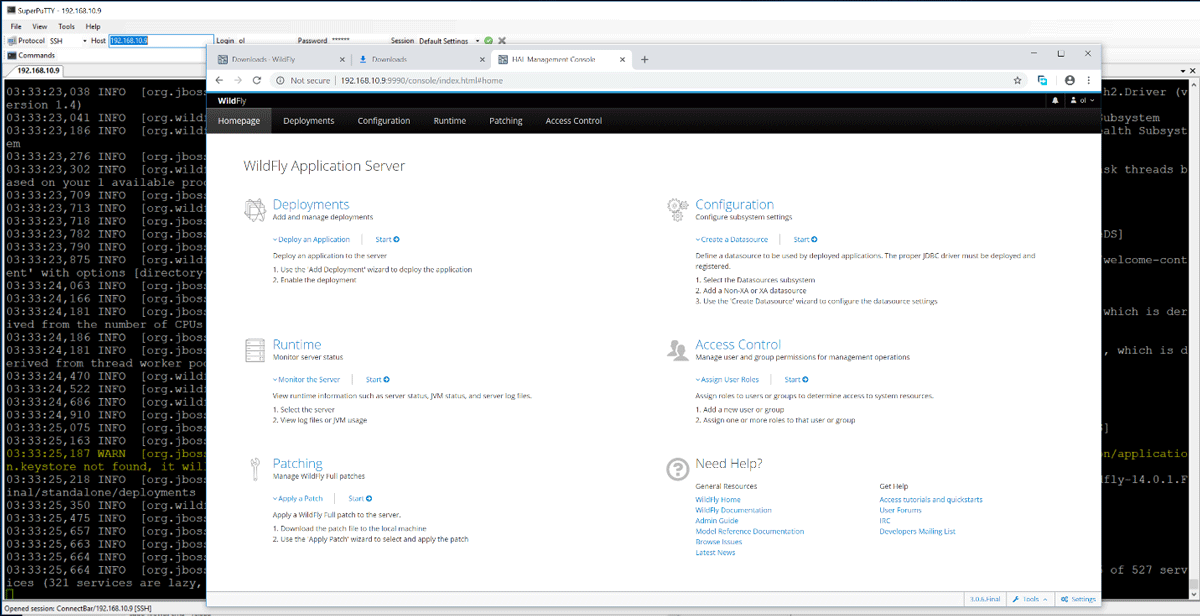Click the Deployments section icon
The height and width of the screenshot is (616, 1200).
click(x=255, y=210)
